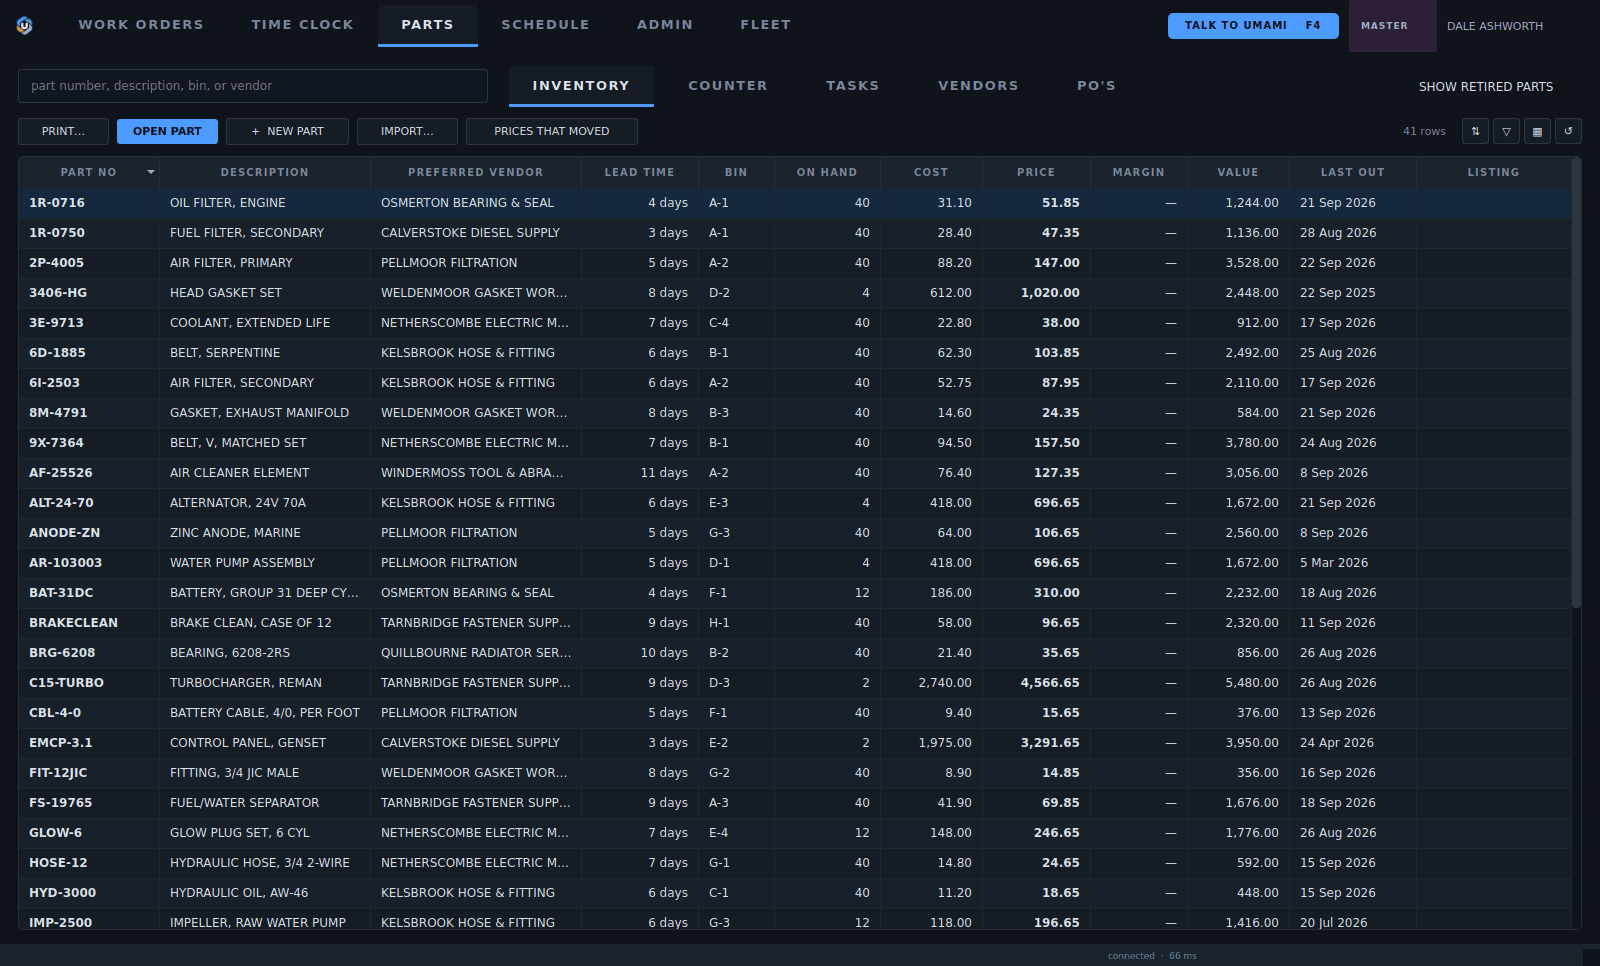Viewport: 1600px width, 966px height.
Task: Click the refresh/reset arrow icon
Action: [x=1568, y=131]
